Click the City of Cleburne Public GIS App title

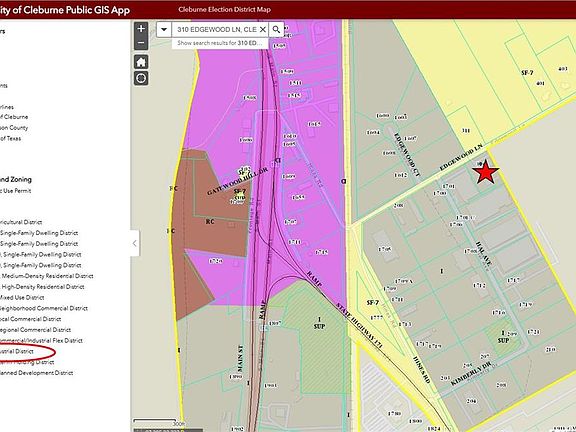pos(65,10)
